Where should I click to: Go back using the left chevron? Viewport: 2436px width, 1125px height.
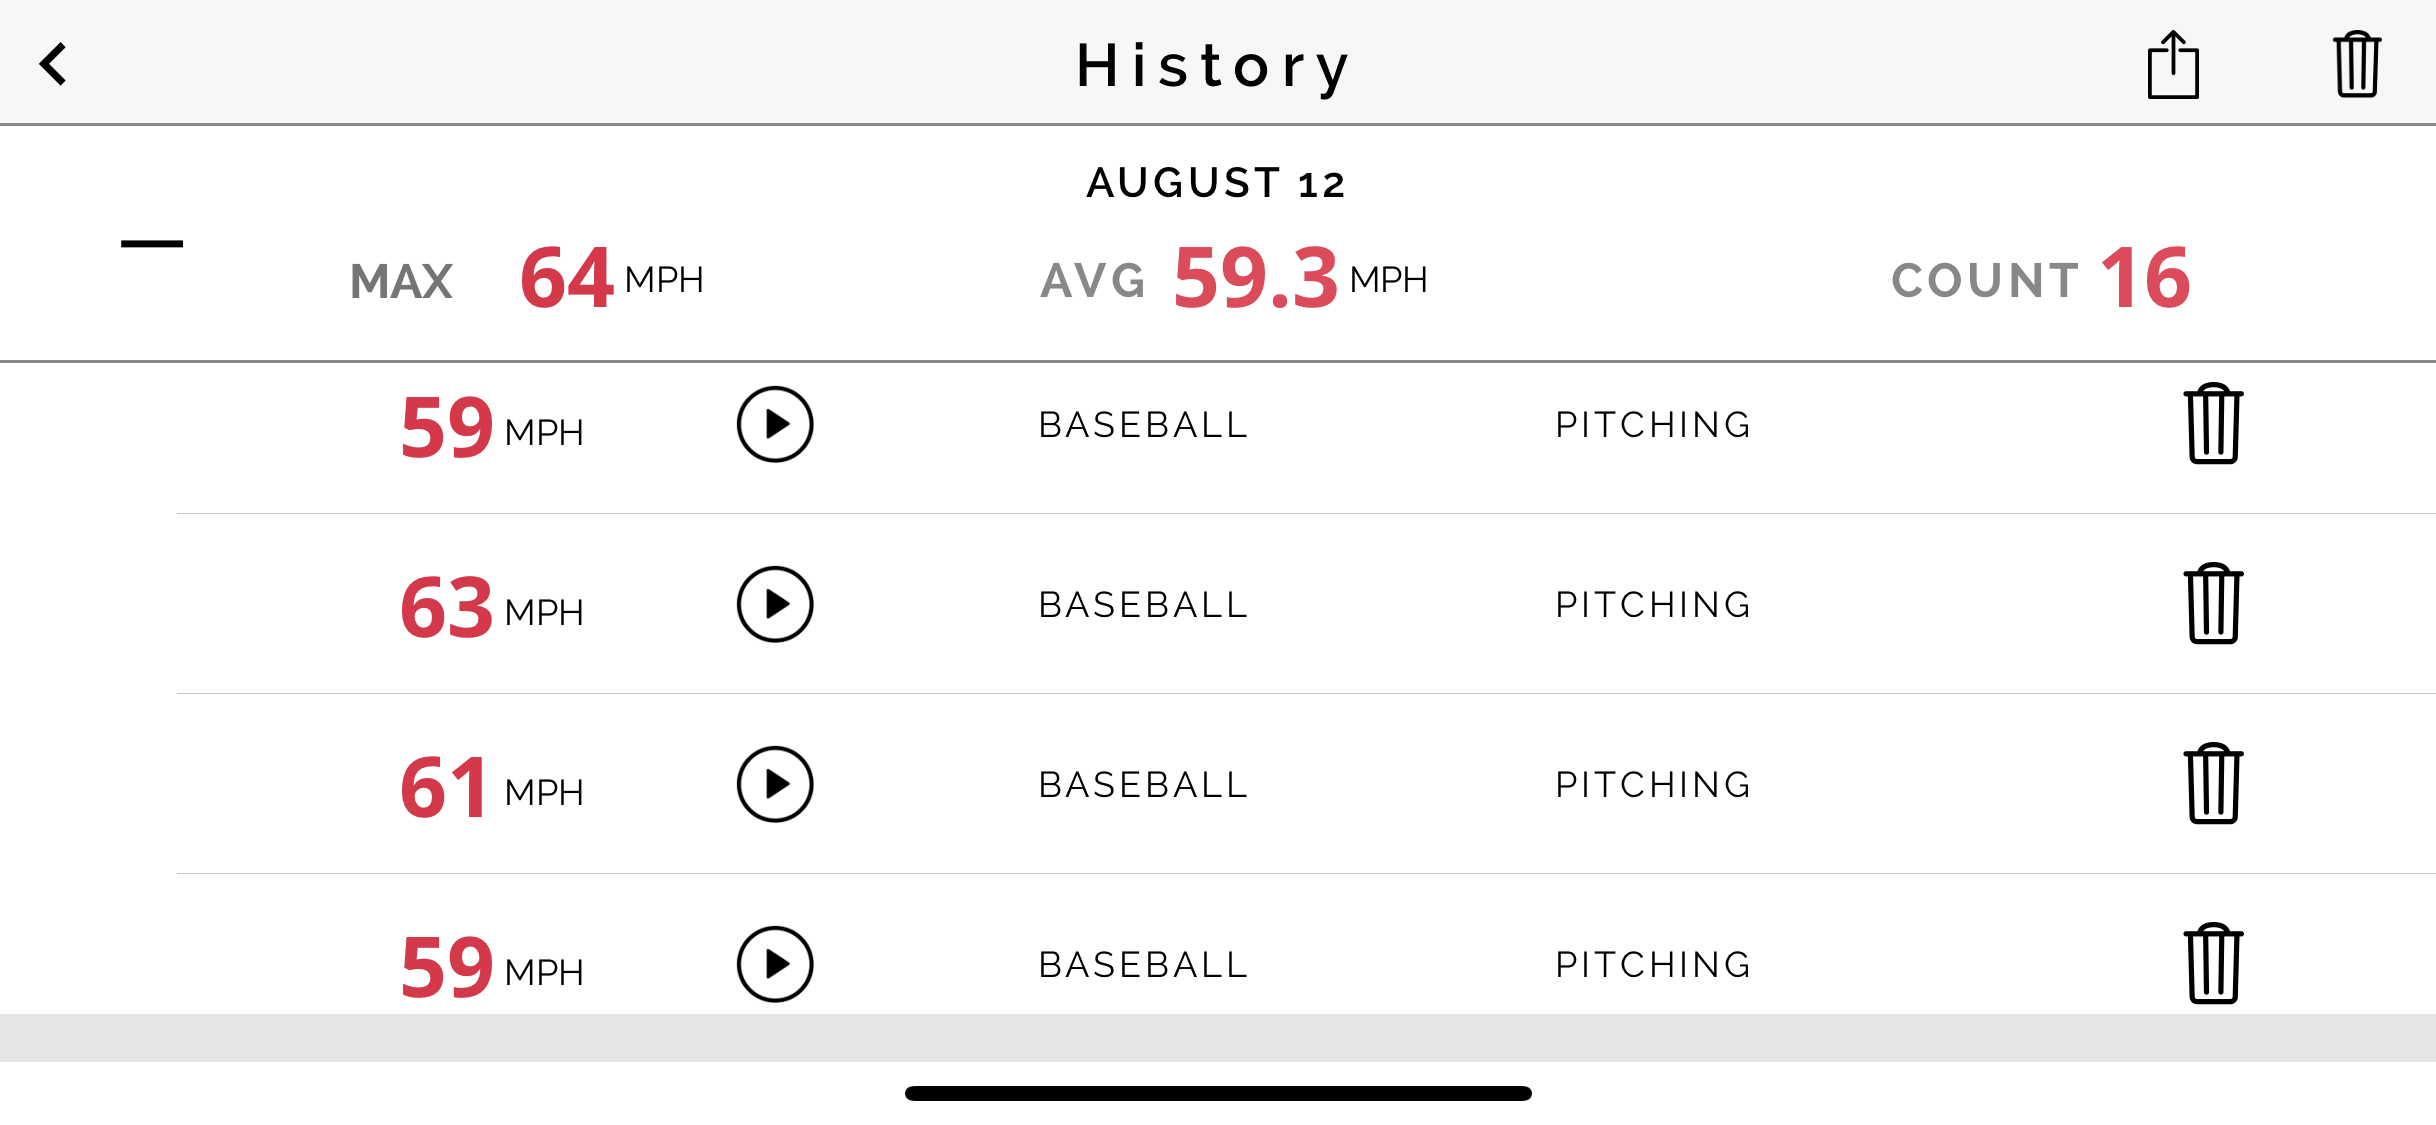[x=54, y=64]
